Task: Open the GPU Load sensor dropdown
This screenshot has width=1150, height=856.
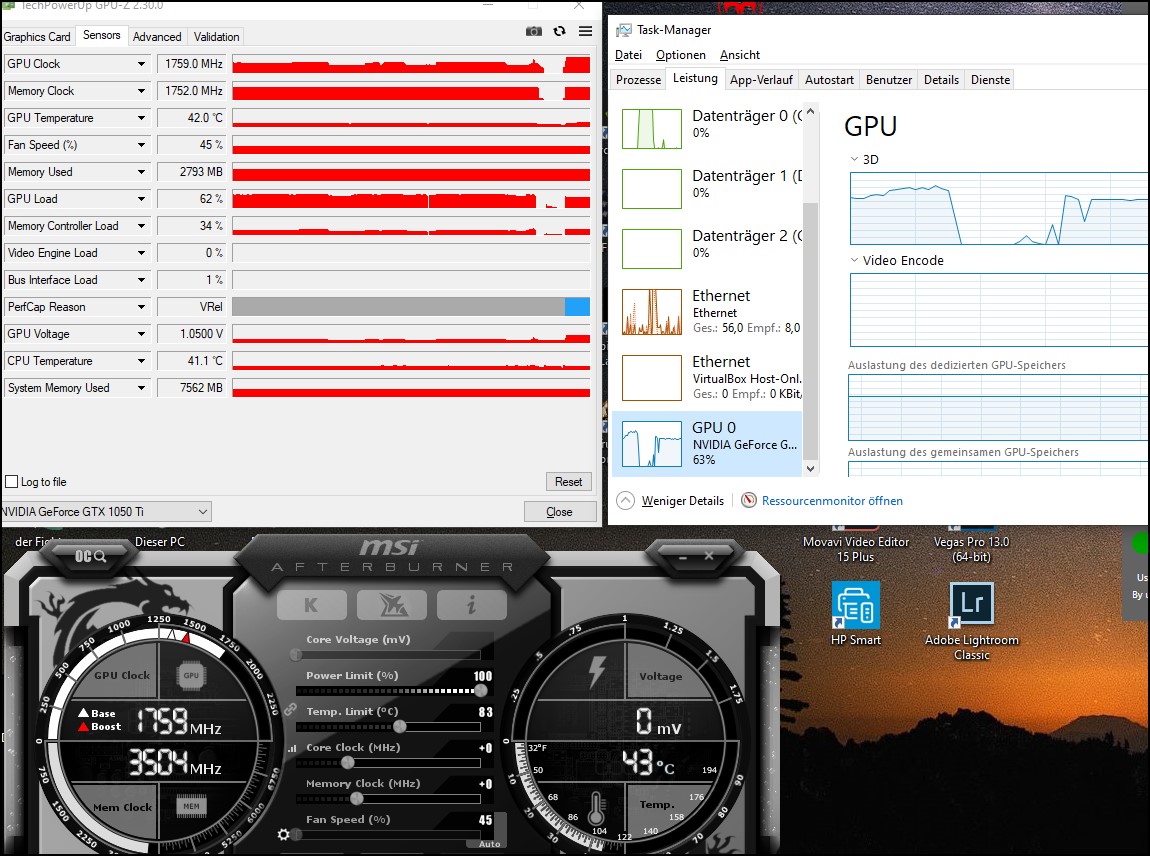Action: [x=141, y=199]
